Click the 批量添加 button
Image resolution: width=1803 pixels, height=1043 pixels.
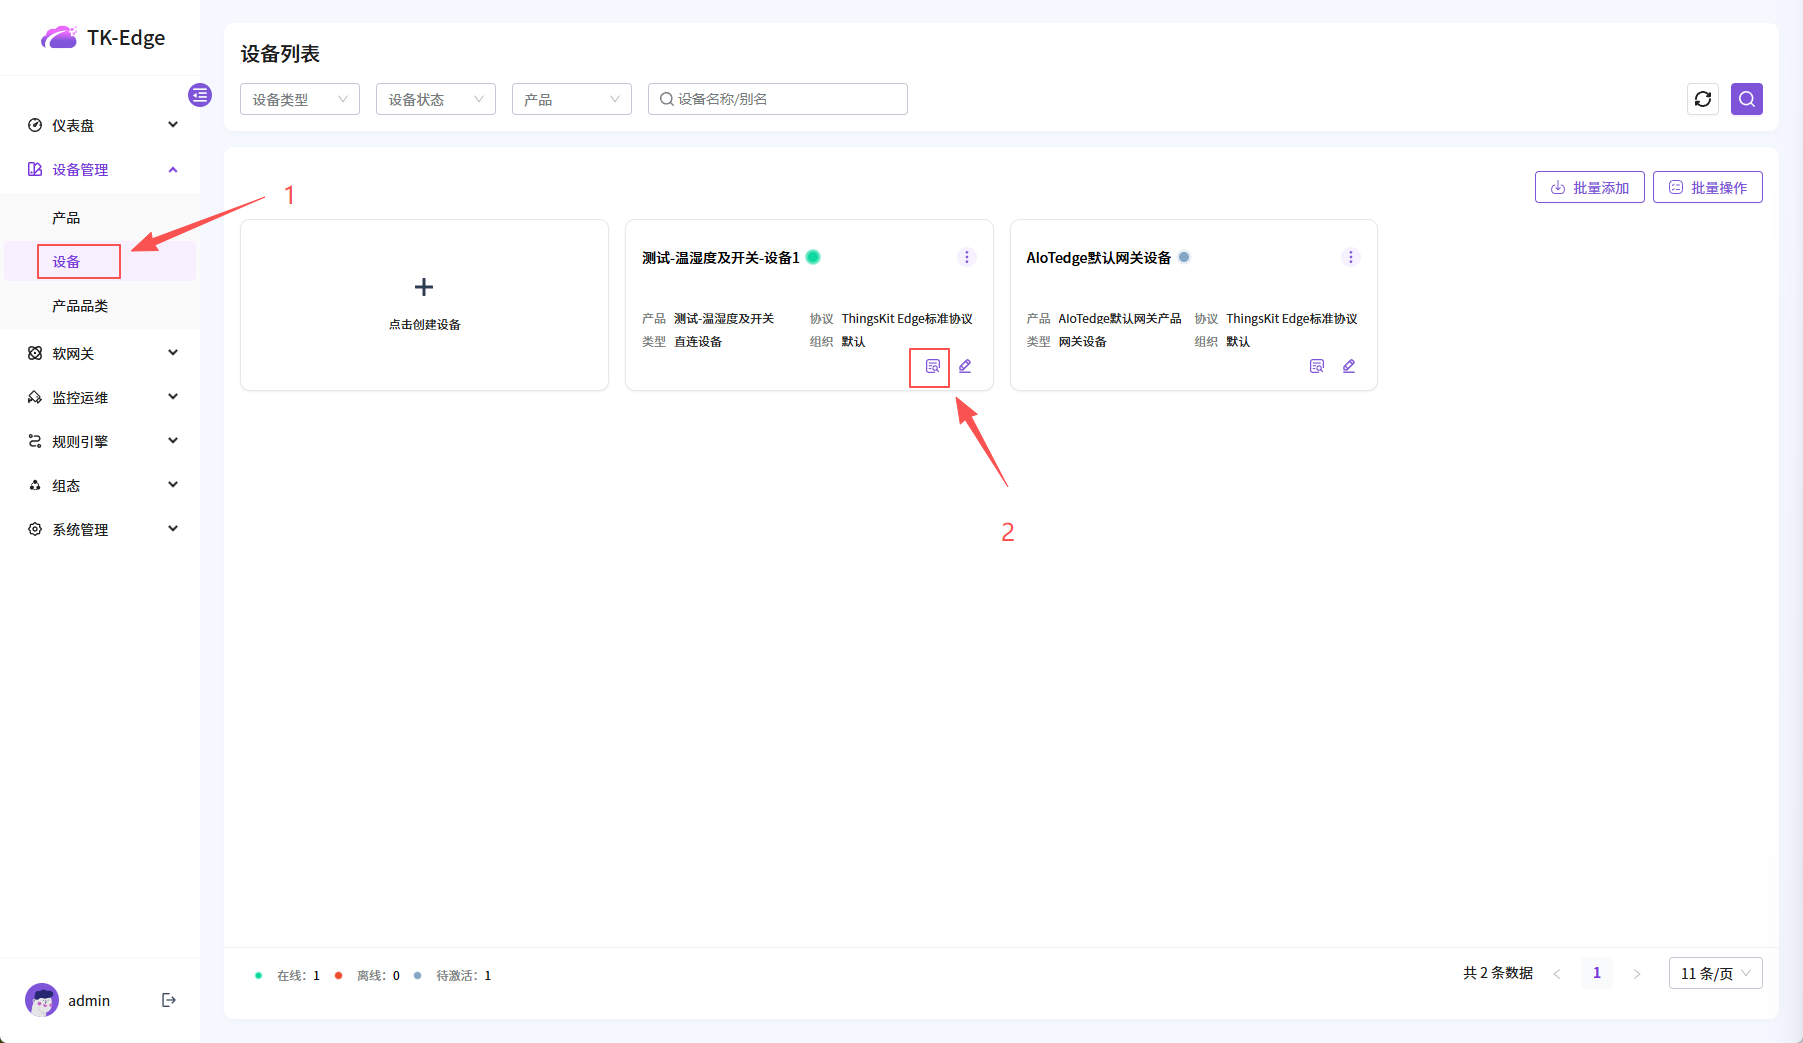[x=1589, y=187]
